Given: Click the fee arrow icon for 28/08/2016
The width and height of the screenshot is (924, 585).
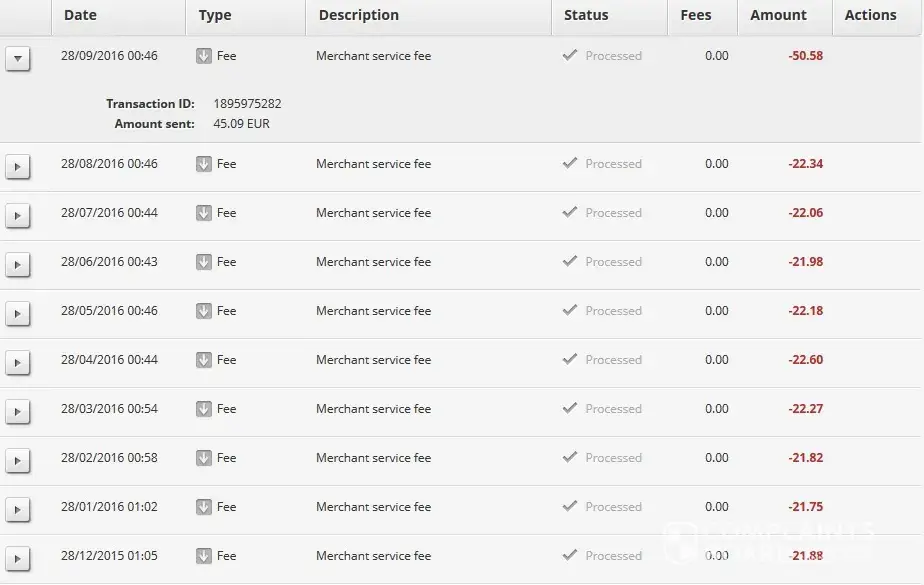Looking at the screenshot, I should [x=204, y=164].
